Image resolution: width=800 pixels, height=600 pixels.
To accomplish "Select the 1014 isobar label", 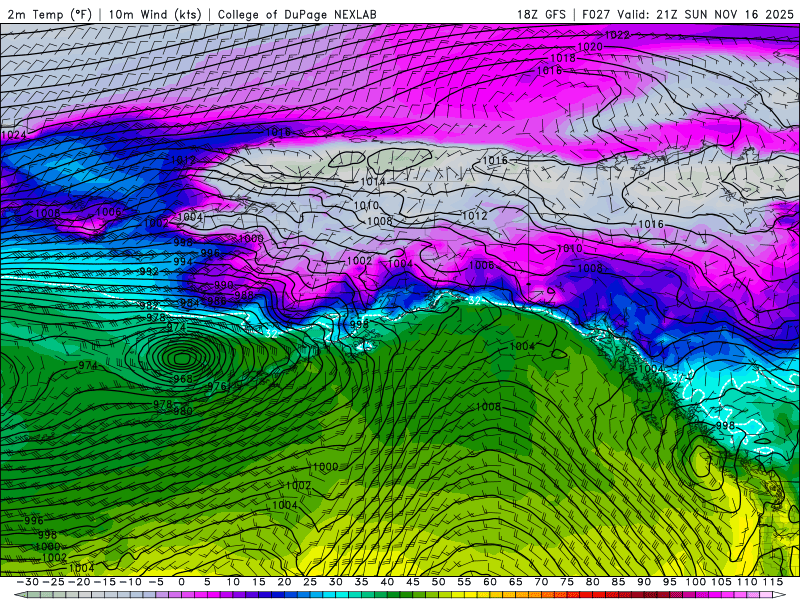I will 372,182.
